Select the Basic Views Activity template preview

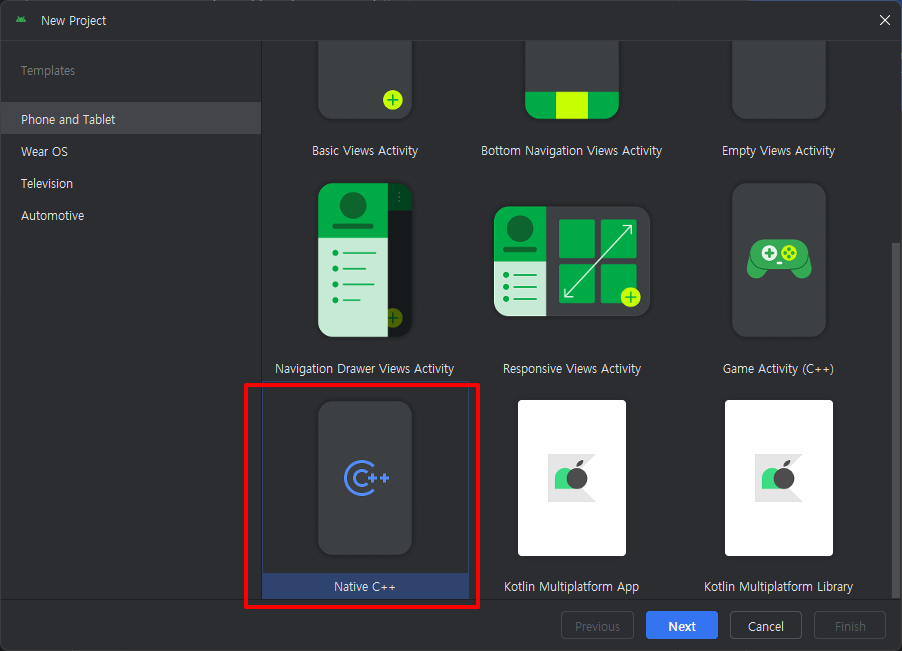click(365, 80)
